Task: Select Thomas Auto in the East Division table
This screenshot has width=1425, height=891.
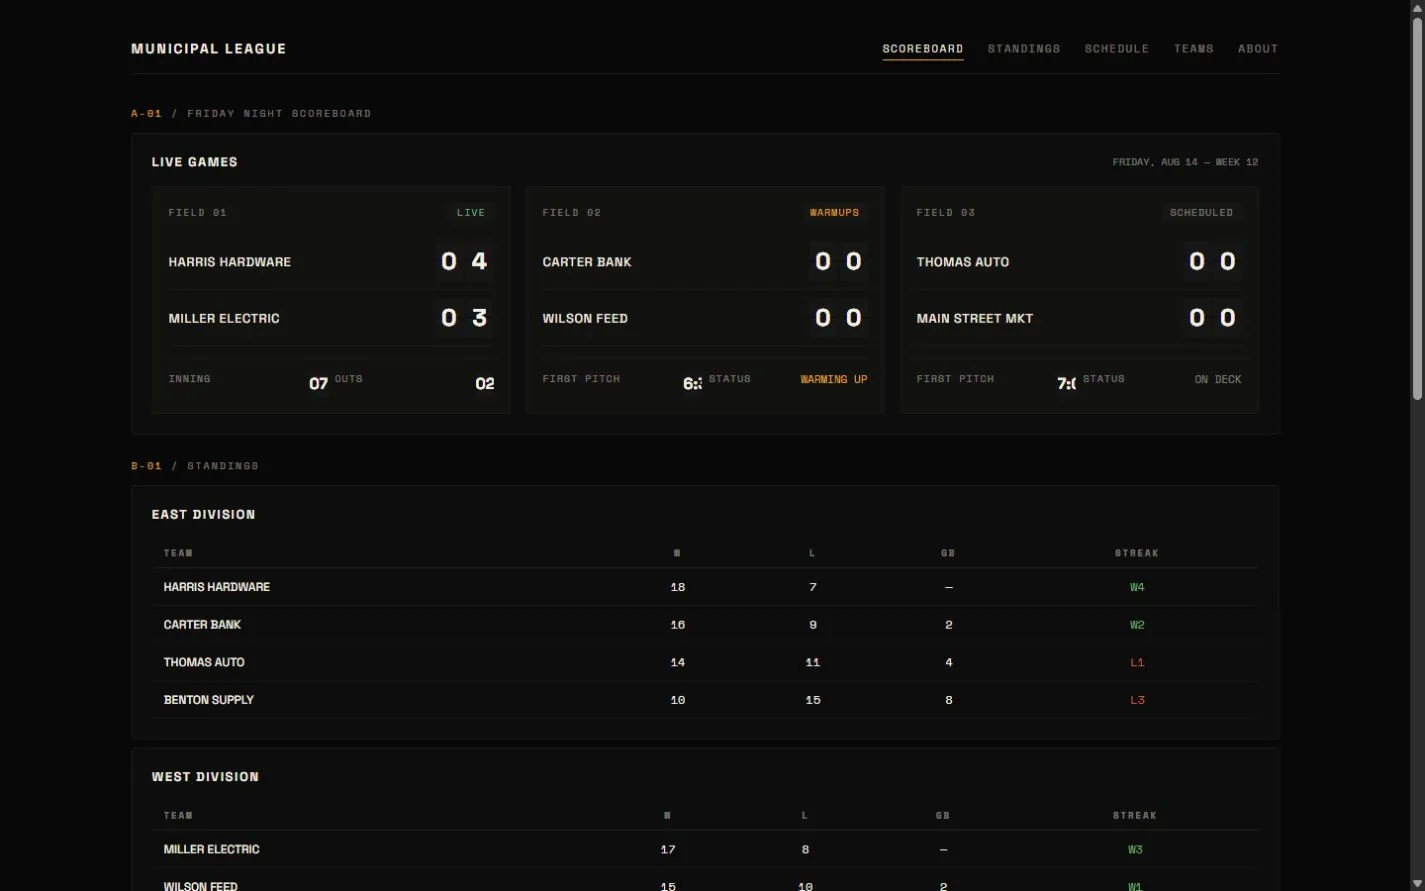Action: [x=204, y=662]
